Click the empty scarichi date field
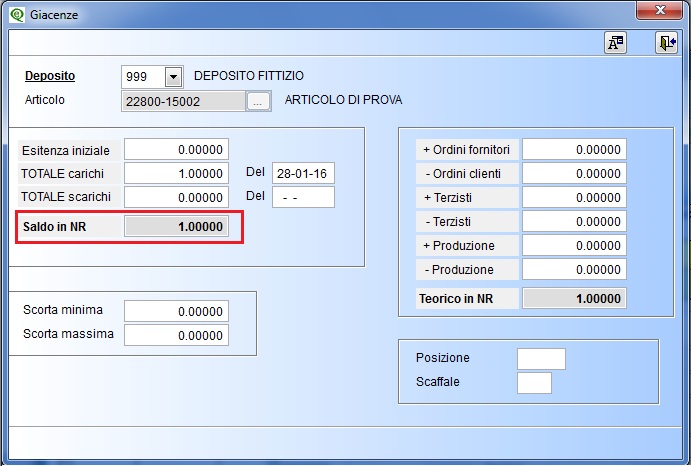Image resolution: width=691 pixels, height=466 pixels. (x=303, y=197)
